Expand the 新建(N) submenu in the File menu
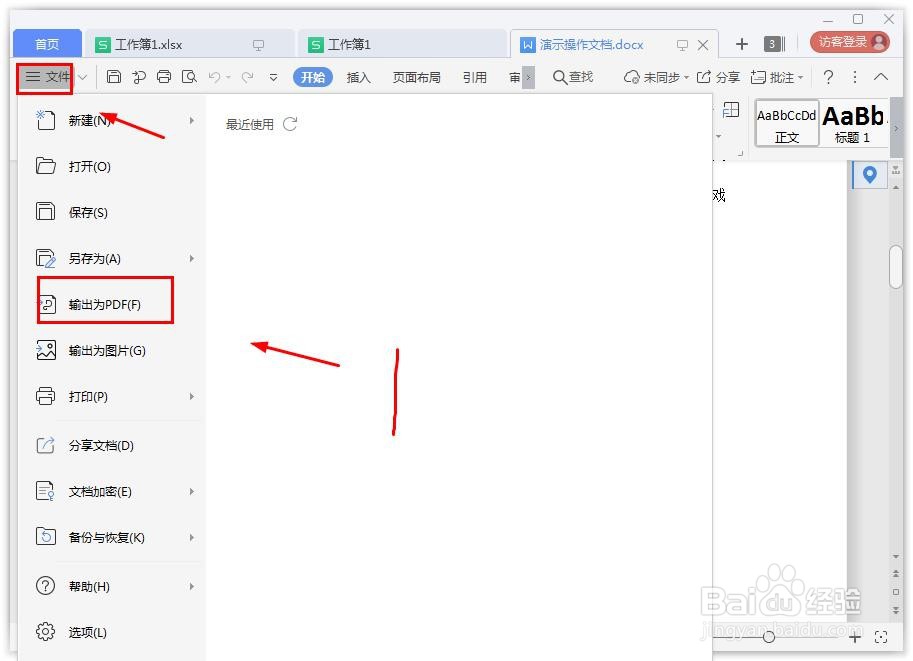This screenshot has height=661, width=913. pyautogui.click(x=190, y=120)
